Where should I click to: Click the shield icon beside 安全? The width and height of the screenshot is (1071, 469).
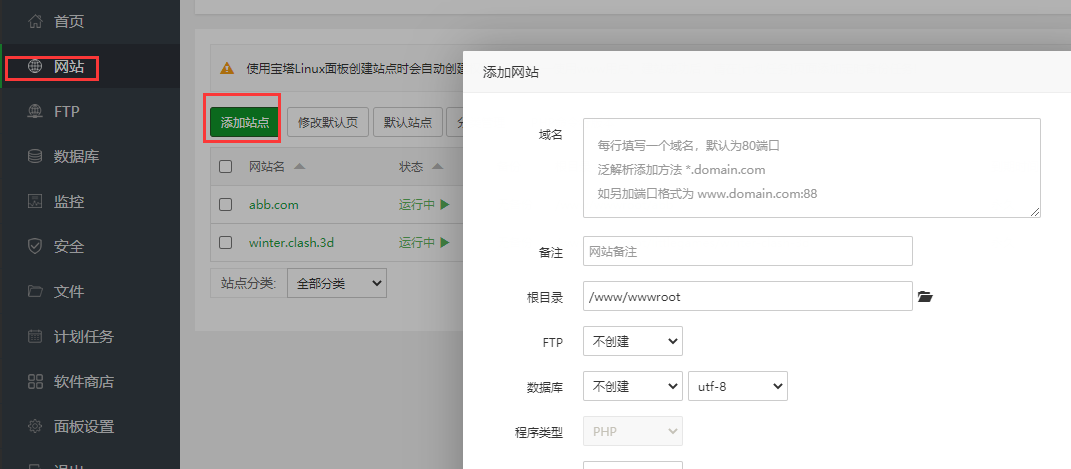click(x=35, y=246)
